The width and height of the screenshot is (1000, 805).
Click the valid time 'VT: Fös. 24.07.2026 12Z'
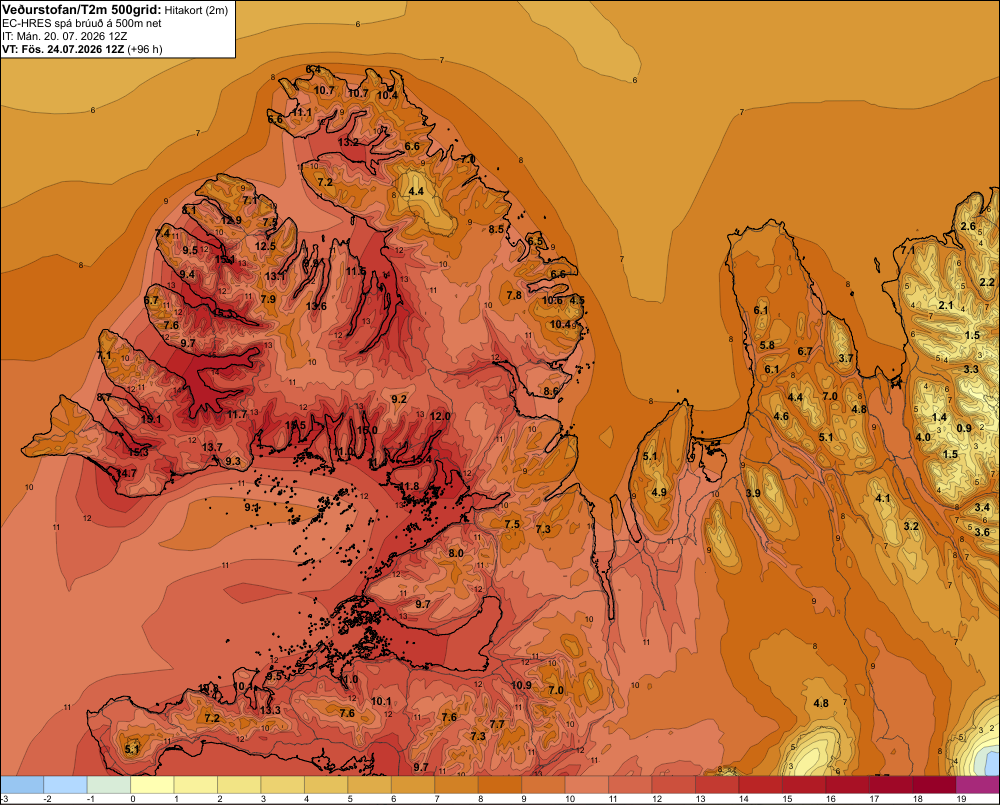point(63,49)
